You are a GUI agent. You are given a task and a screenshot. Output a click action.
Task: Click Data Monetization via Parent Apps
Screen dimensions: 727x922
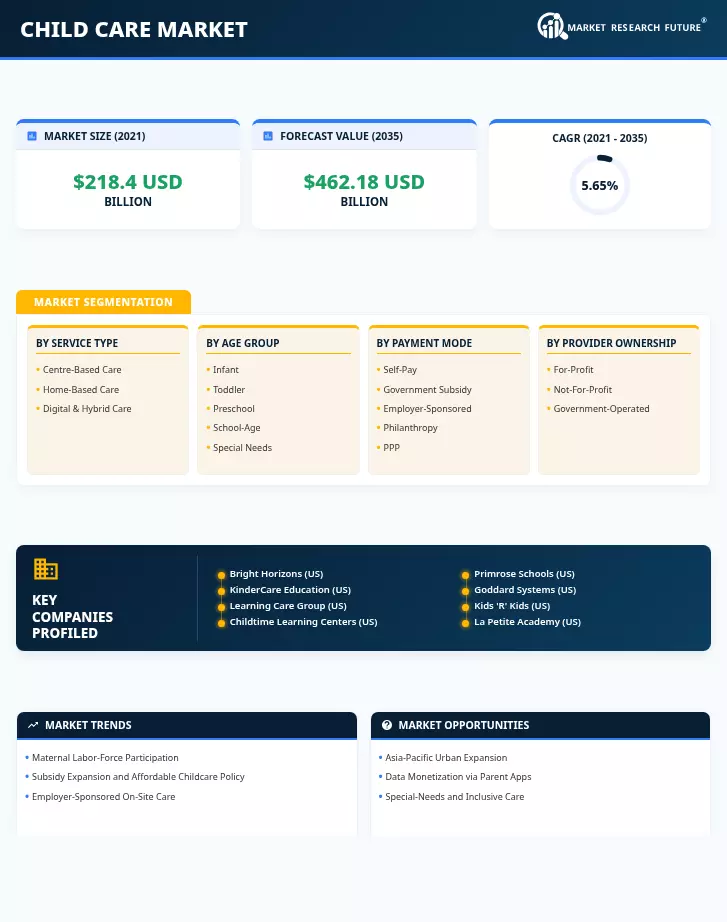[458, 777]
